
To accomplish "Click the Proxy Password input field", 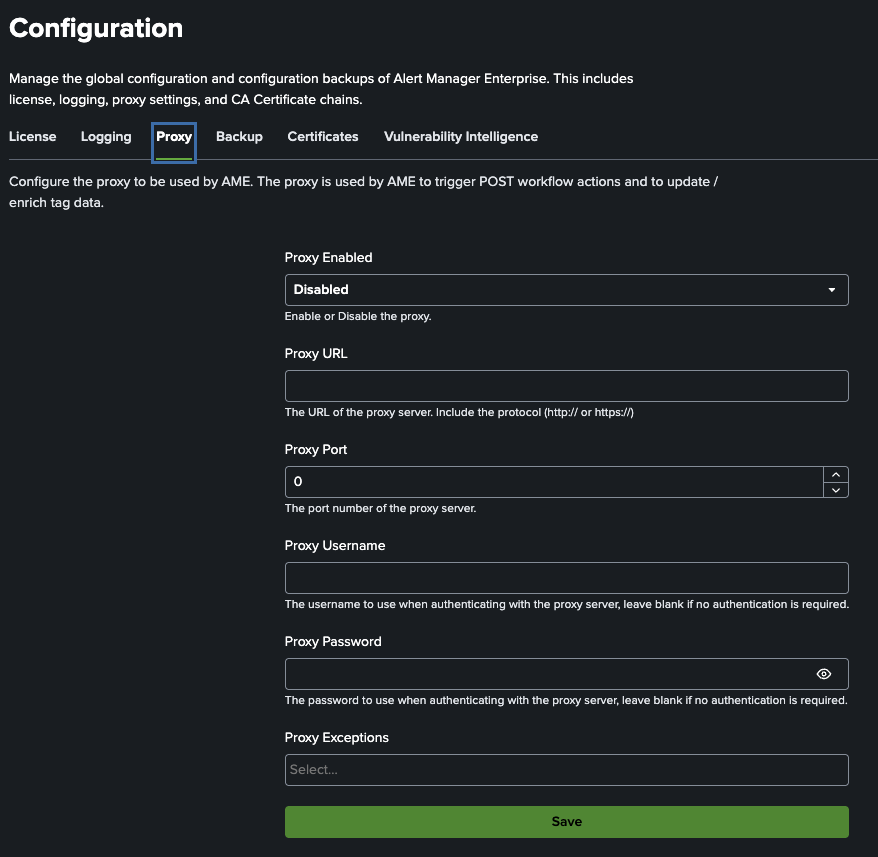I will pyautogui.click(x=550, y=673).
